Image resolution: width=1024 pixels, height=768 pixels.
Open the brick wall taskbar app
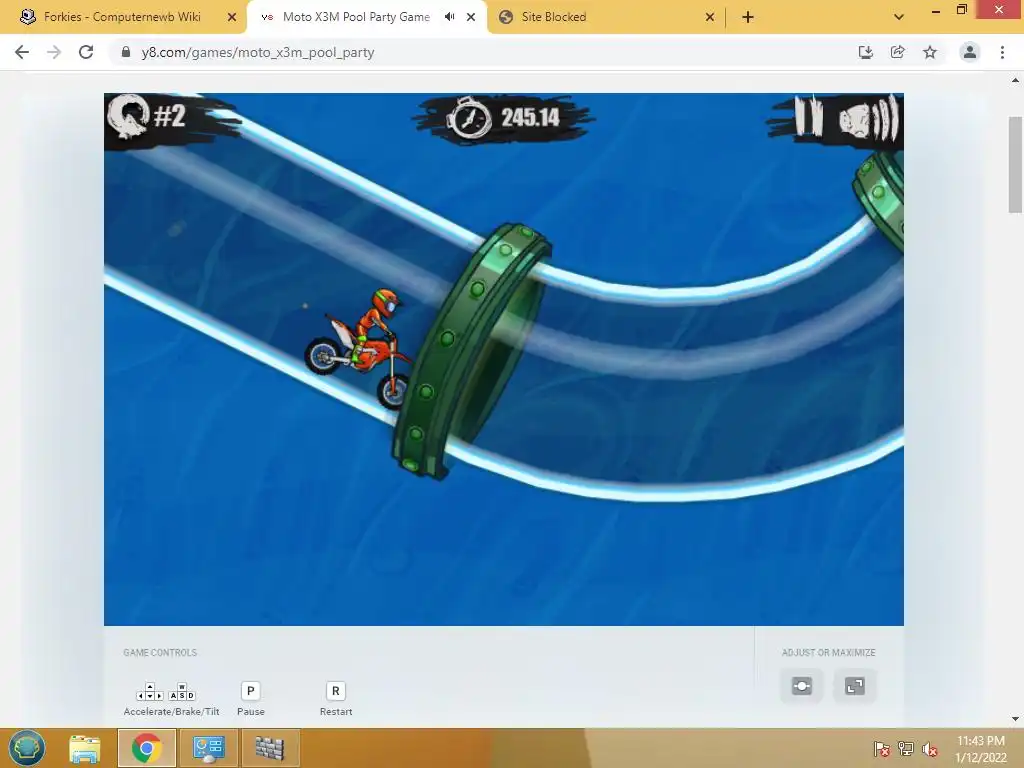(x=270, y=748)
